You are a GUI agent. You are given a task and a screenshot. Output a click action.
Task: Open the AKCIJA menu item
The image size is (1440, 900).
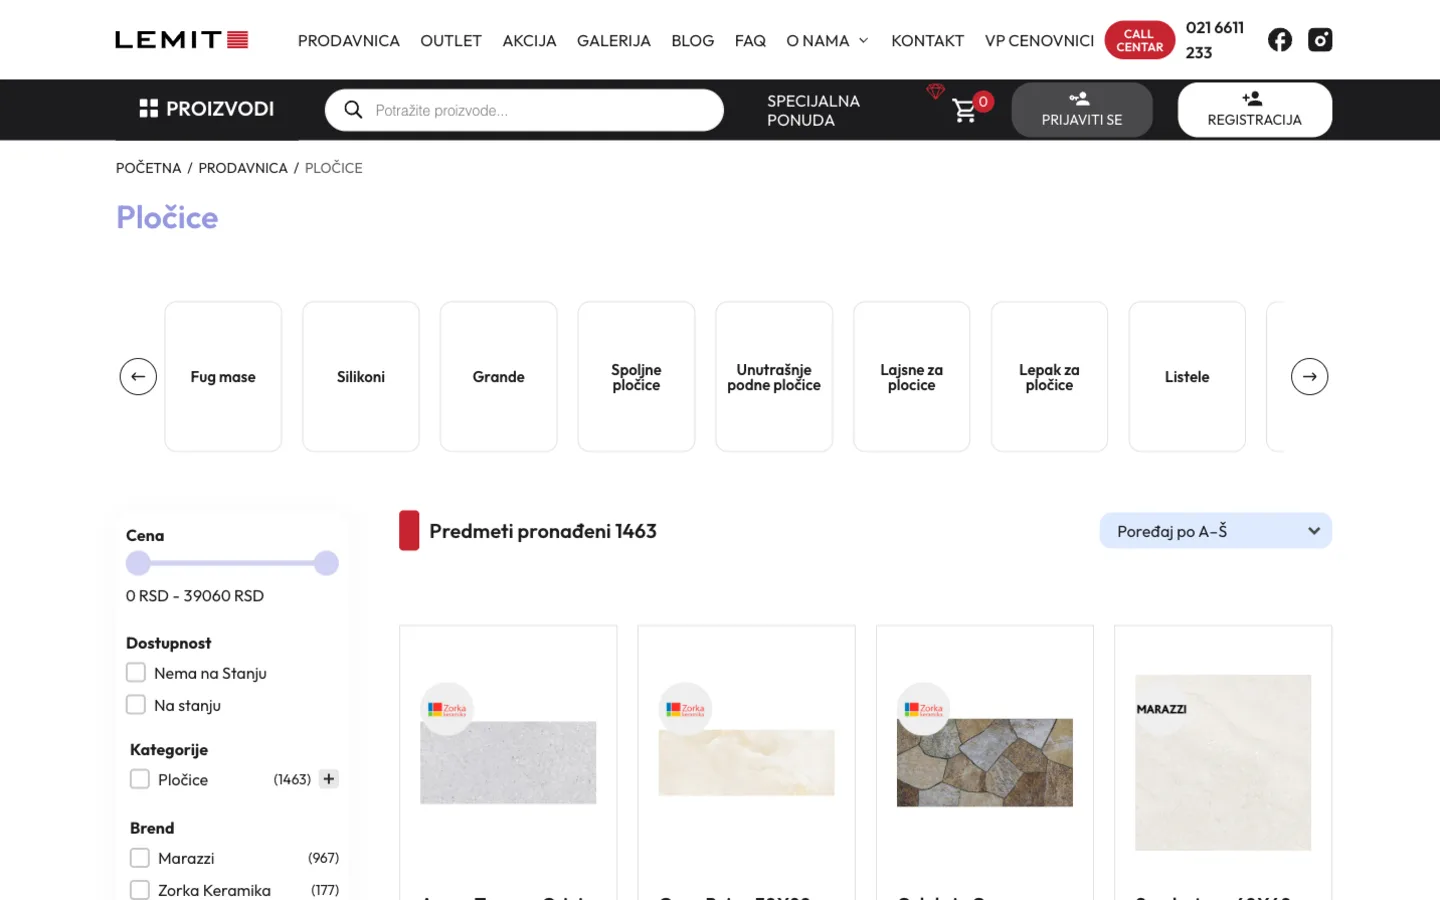click(529, 41)
